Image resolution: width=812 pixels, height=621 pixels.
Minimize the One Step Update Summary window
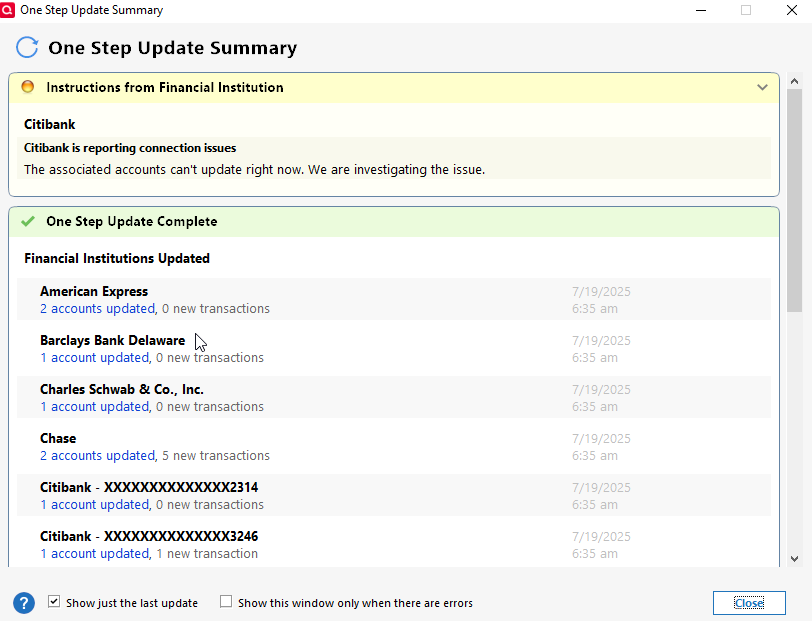pyautogui.click(x=701, y=10)
